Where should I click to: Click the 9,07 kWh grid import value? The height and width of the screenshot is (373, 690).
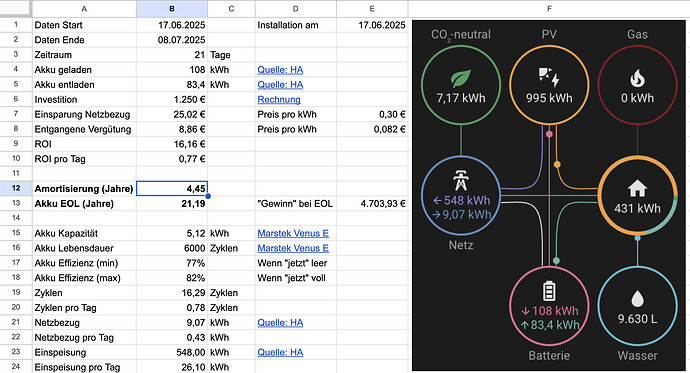coord(461,215)
